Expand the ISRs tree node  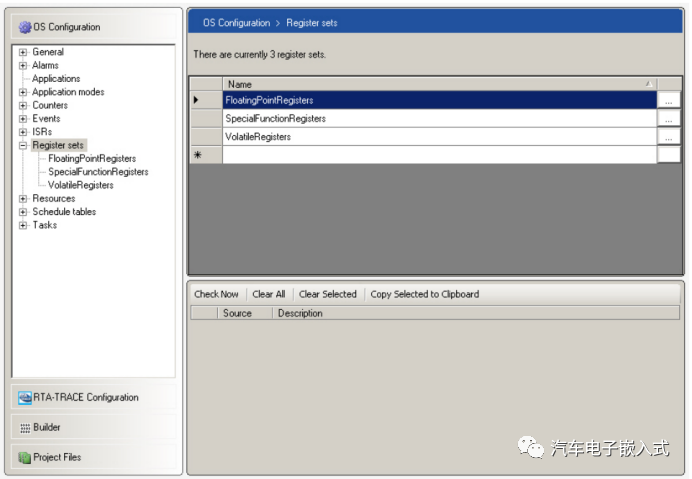coord(23,132)
